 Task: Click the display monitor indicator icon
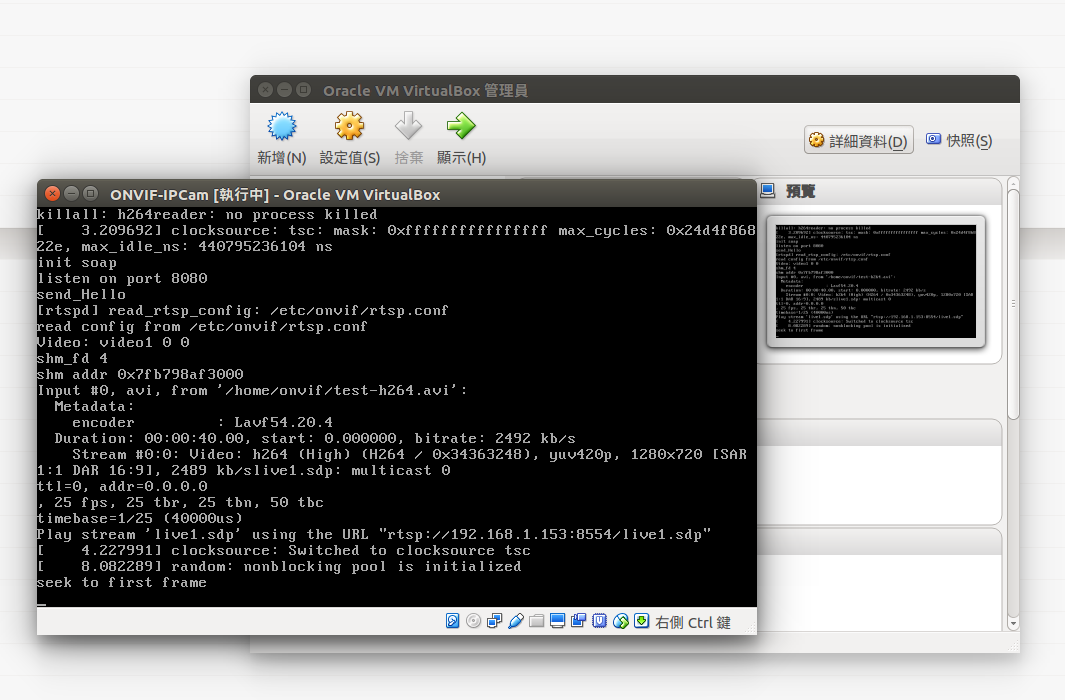coord(558,621)
